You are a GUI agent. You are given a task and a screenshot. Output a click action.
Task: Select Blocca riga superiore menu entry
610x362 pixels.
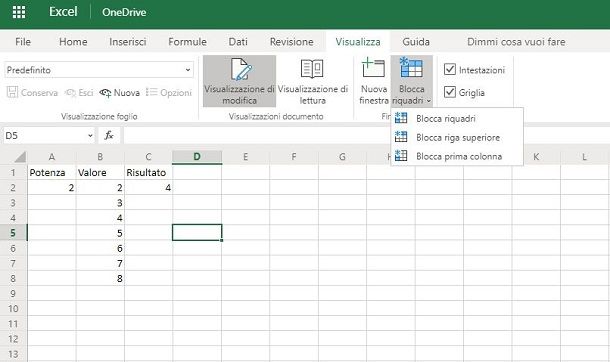[x=457, y=137]
